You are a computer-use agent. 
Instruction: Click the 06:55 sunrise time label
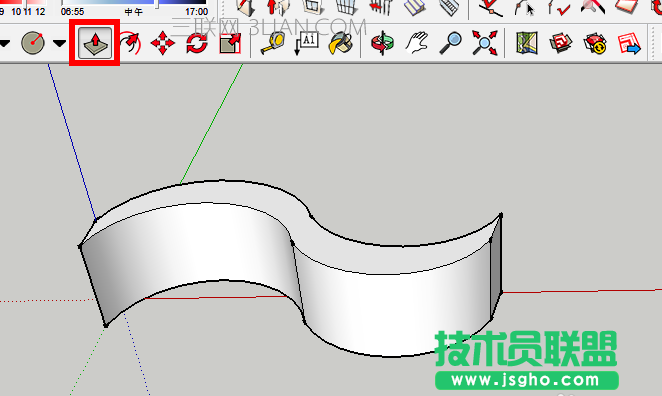72,12
